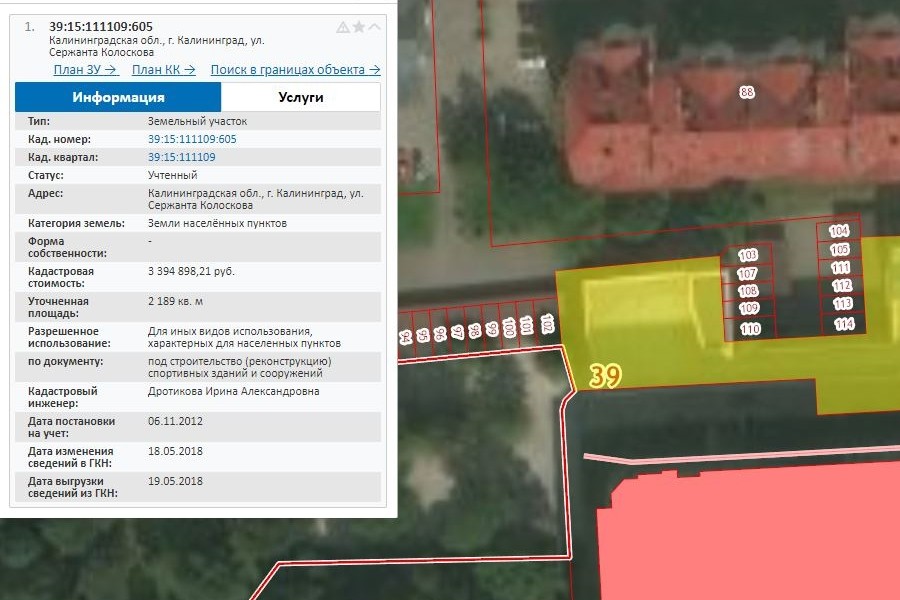
Task: Open the План КК link
Action: click(x=163, y=70)
